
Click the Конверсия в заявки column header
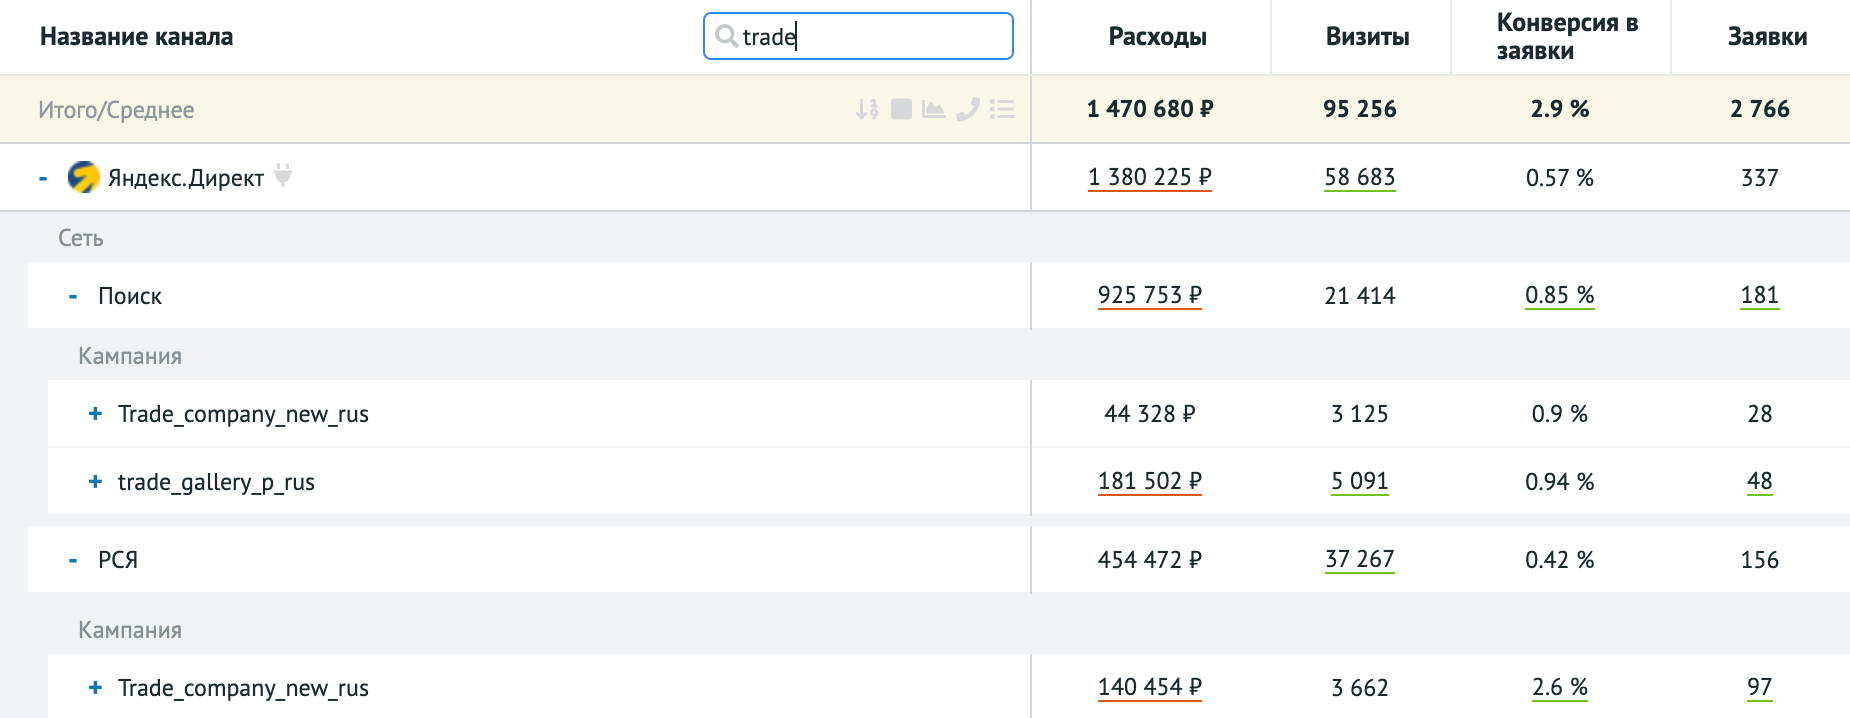coord(1566,37)
